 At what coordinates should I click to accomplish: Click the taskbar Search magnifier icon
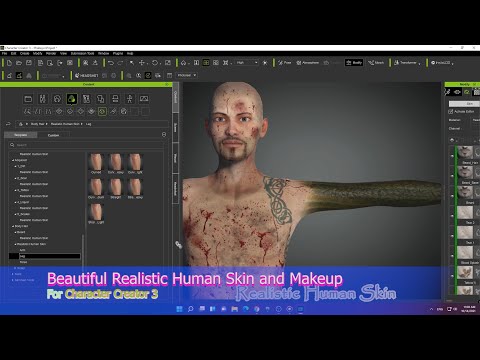pos(190,309)
